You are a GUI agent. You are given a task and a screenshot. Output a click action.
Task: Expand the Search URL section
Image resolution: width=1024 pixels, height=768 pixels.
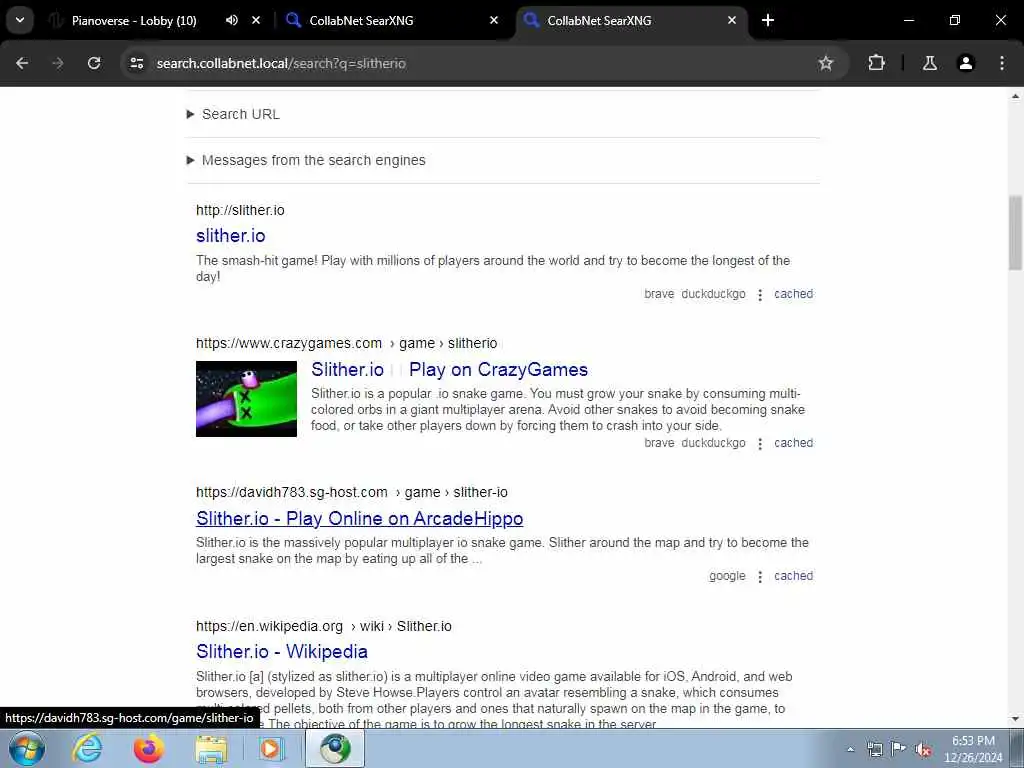coord(233,114)
